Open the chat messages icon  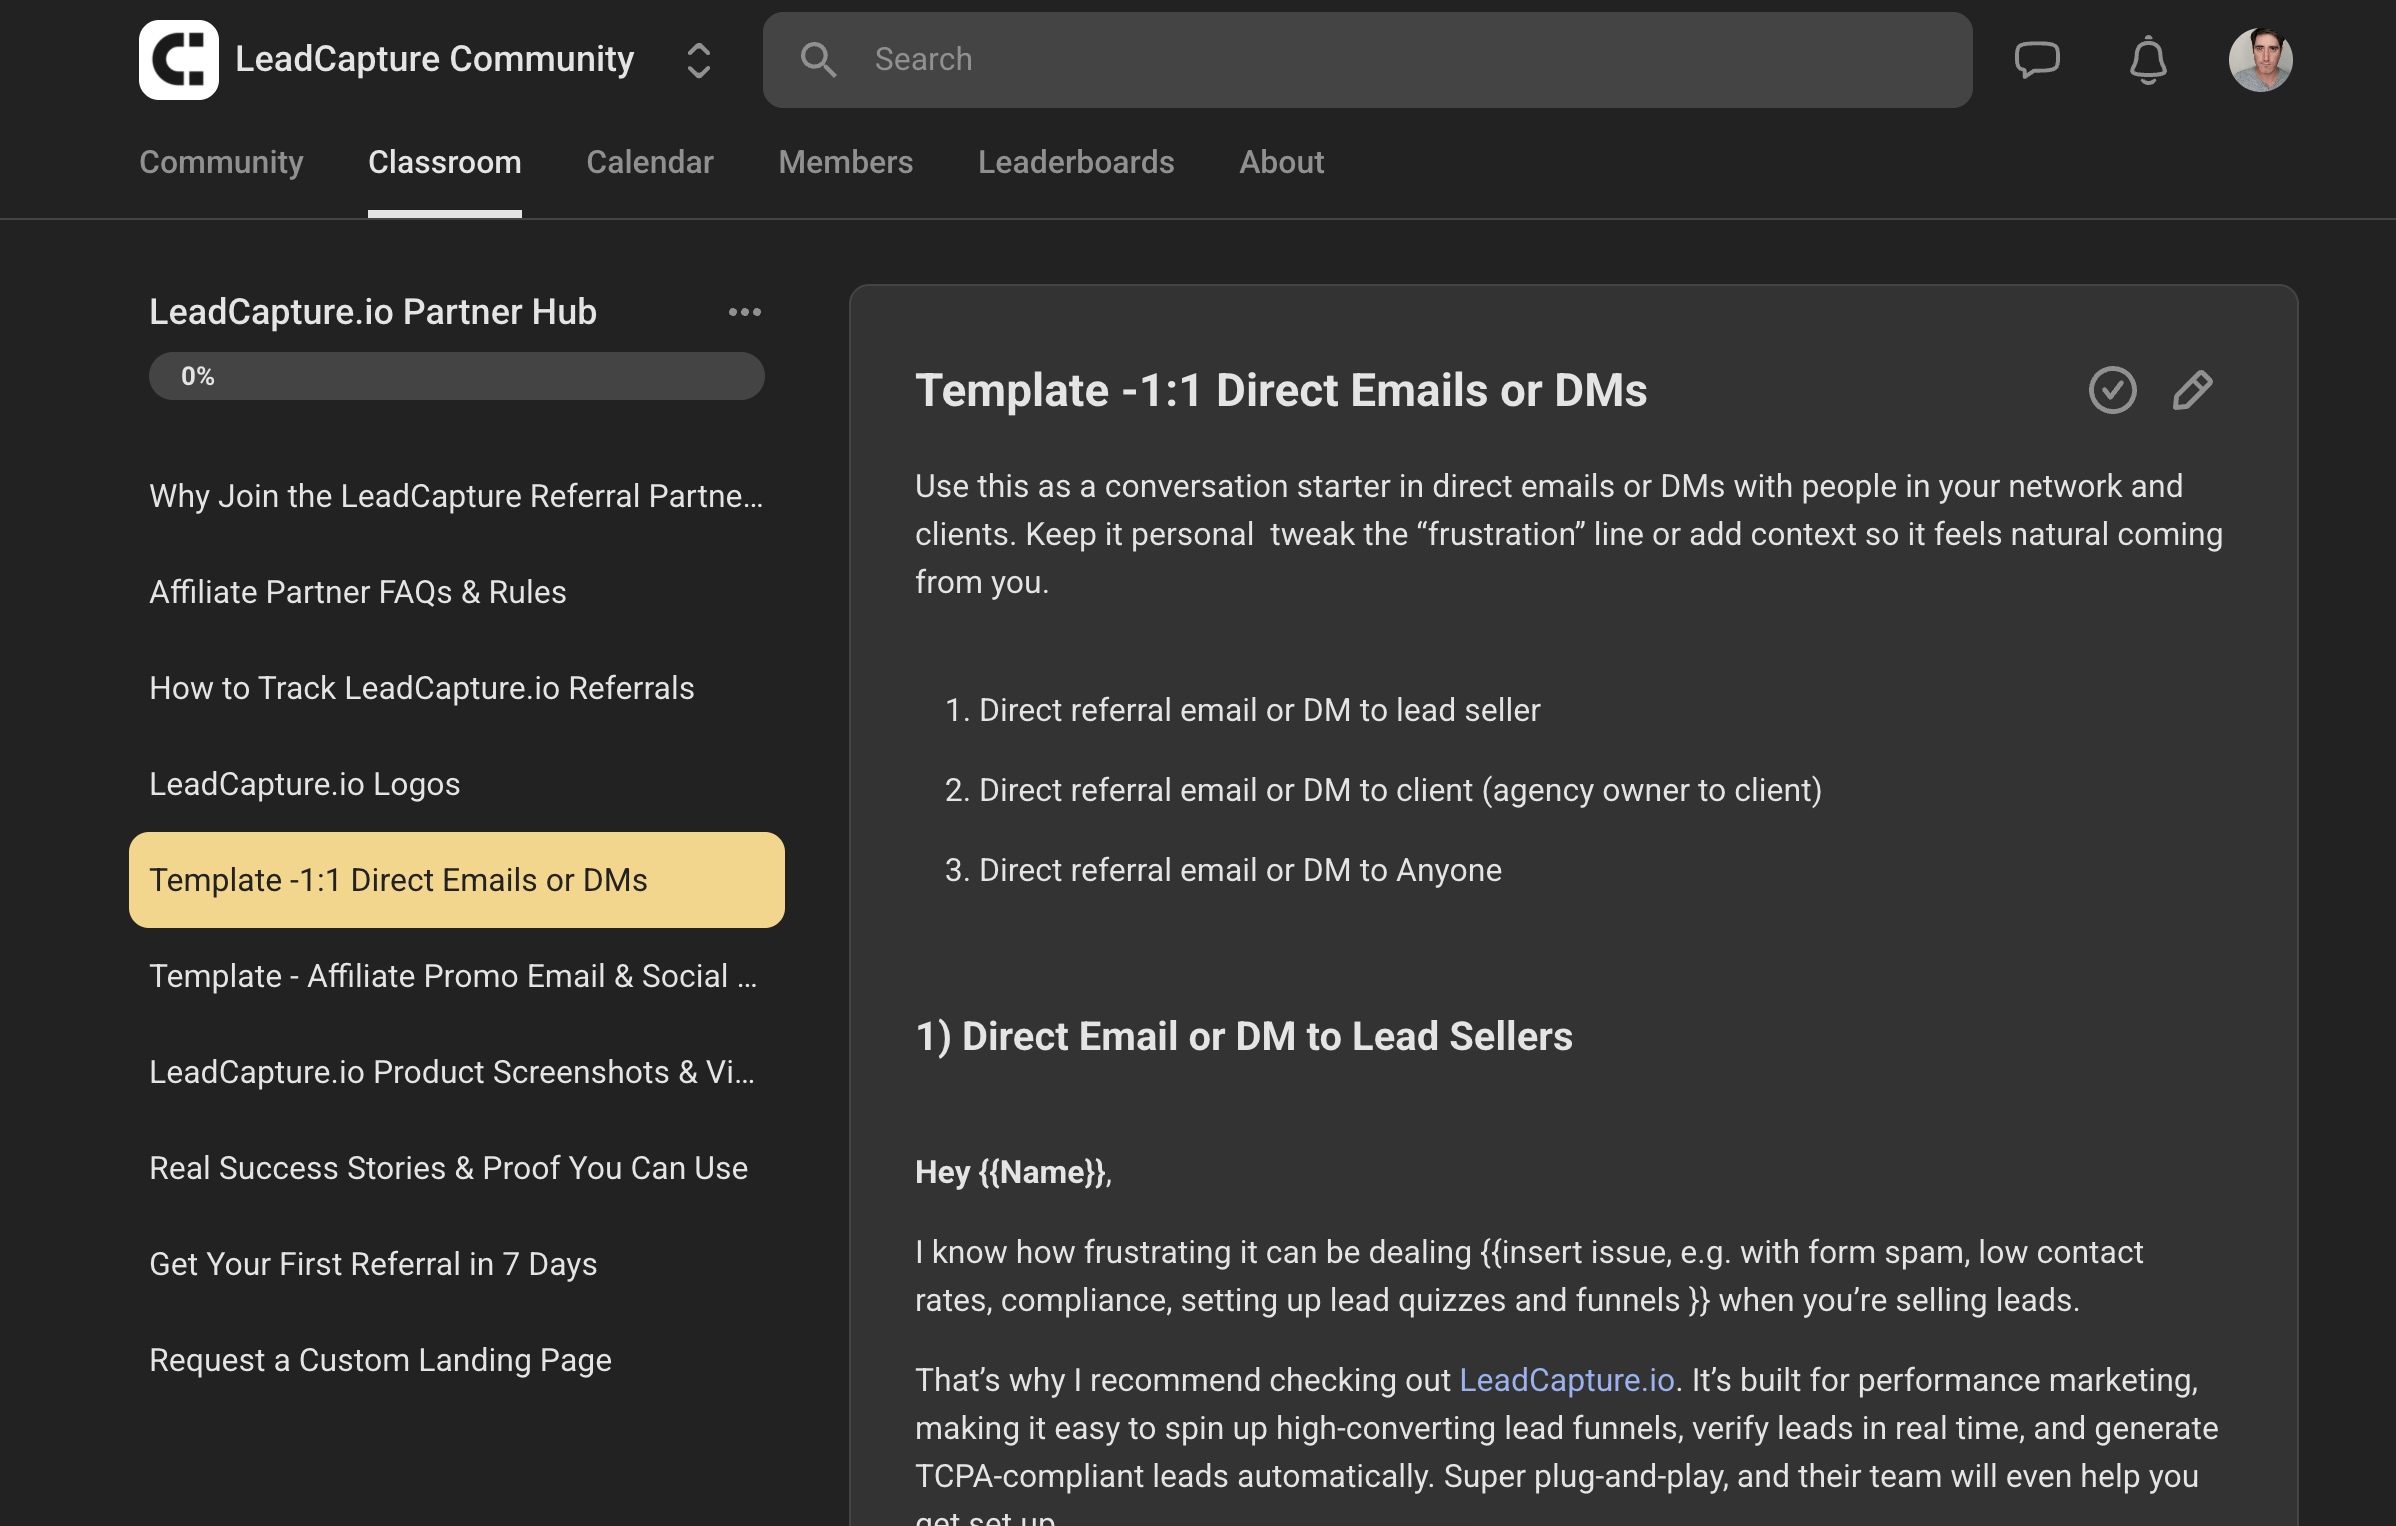(2037, 60)
